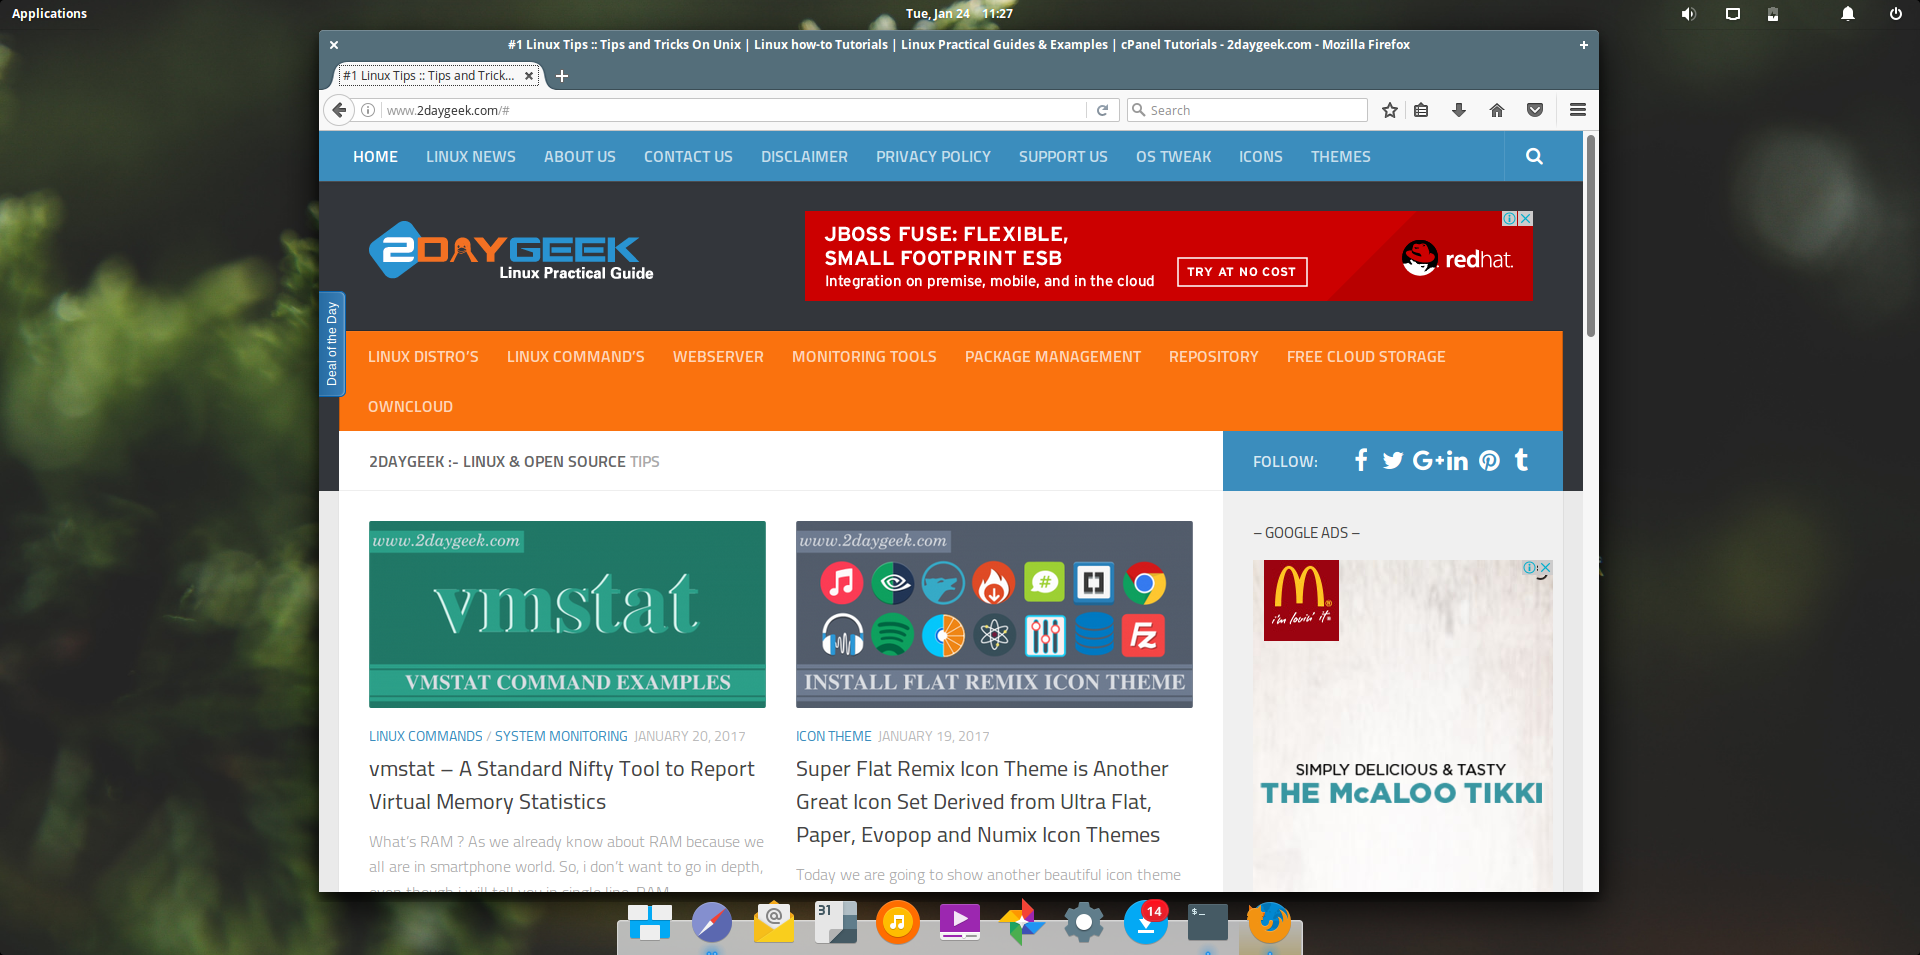This screenshot has height=955, width=1920.
Task: Open CONTACT US page
Action: [688, 157]
